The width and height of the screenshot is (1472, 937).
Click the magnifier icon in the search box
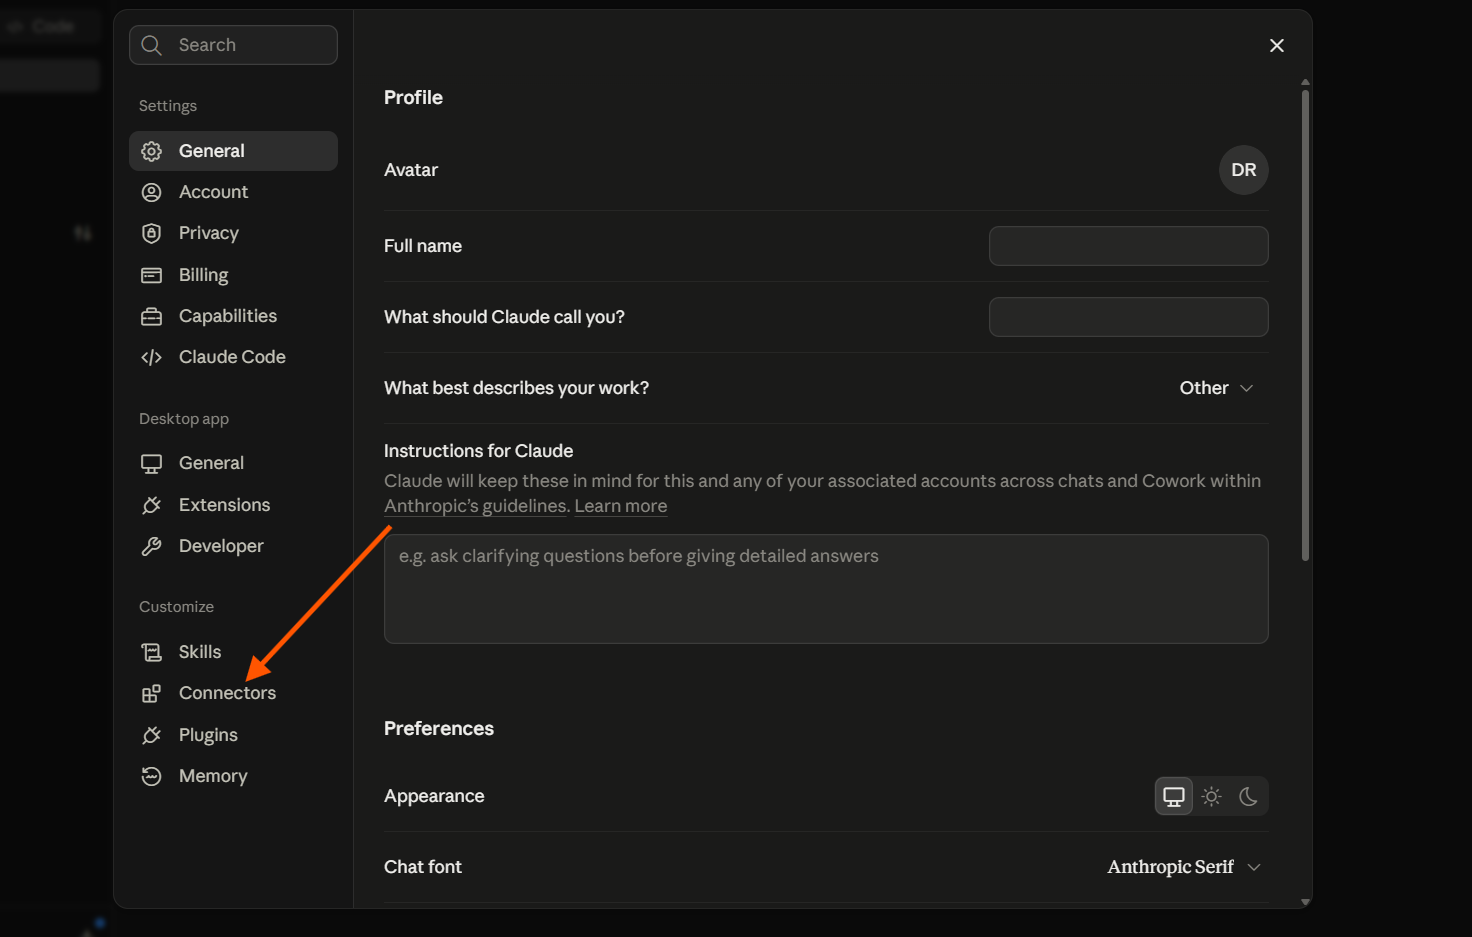[151, 45]
